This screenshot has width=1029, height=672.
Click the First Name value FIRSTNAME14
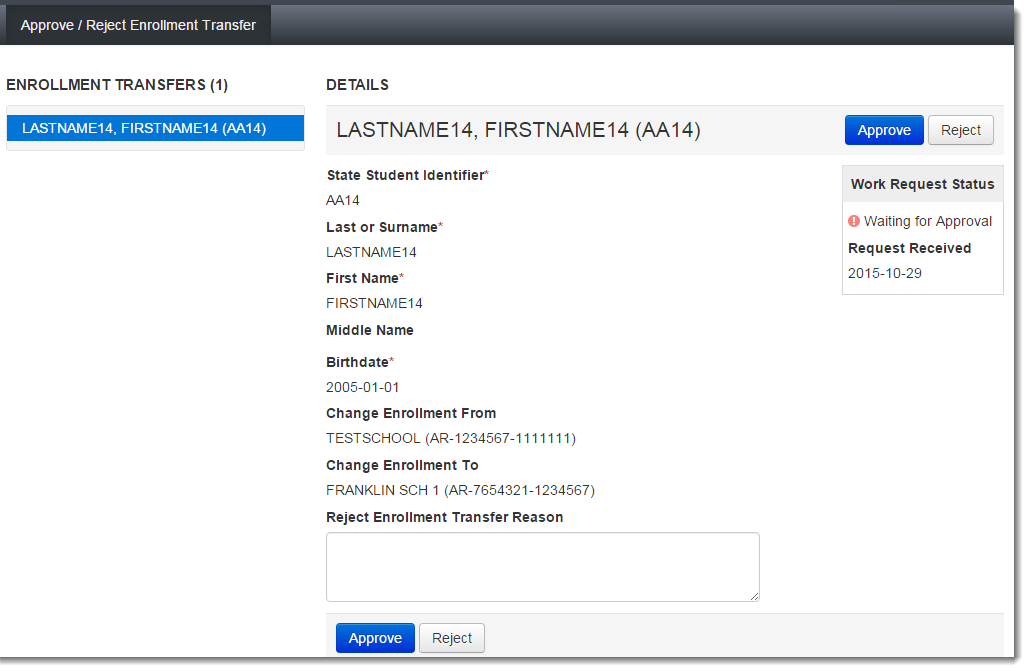click(x=374, y=303)
